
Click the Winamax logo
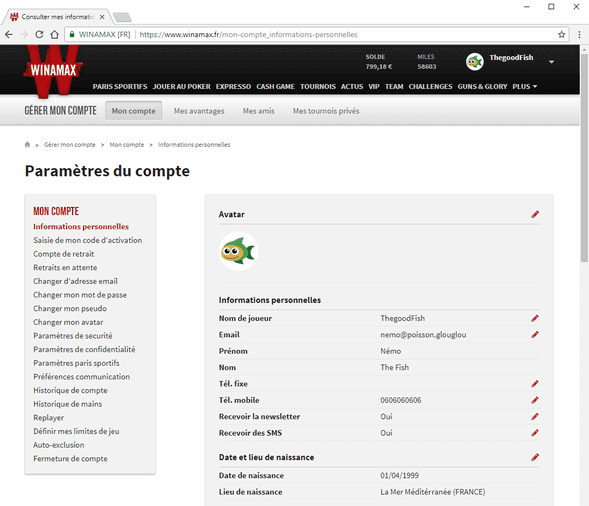pyautogui.click(x=53, y=70)
